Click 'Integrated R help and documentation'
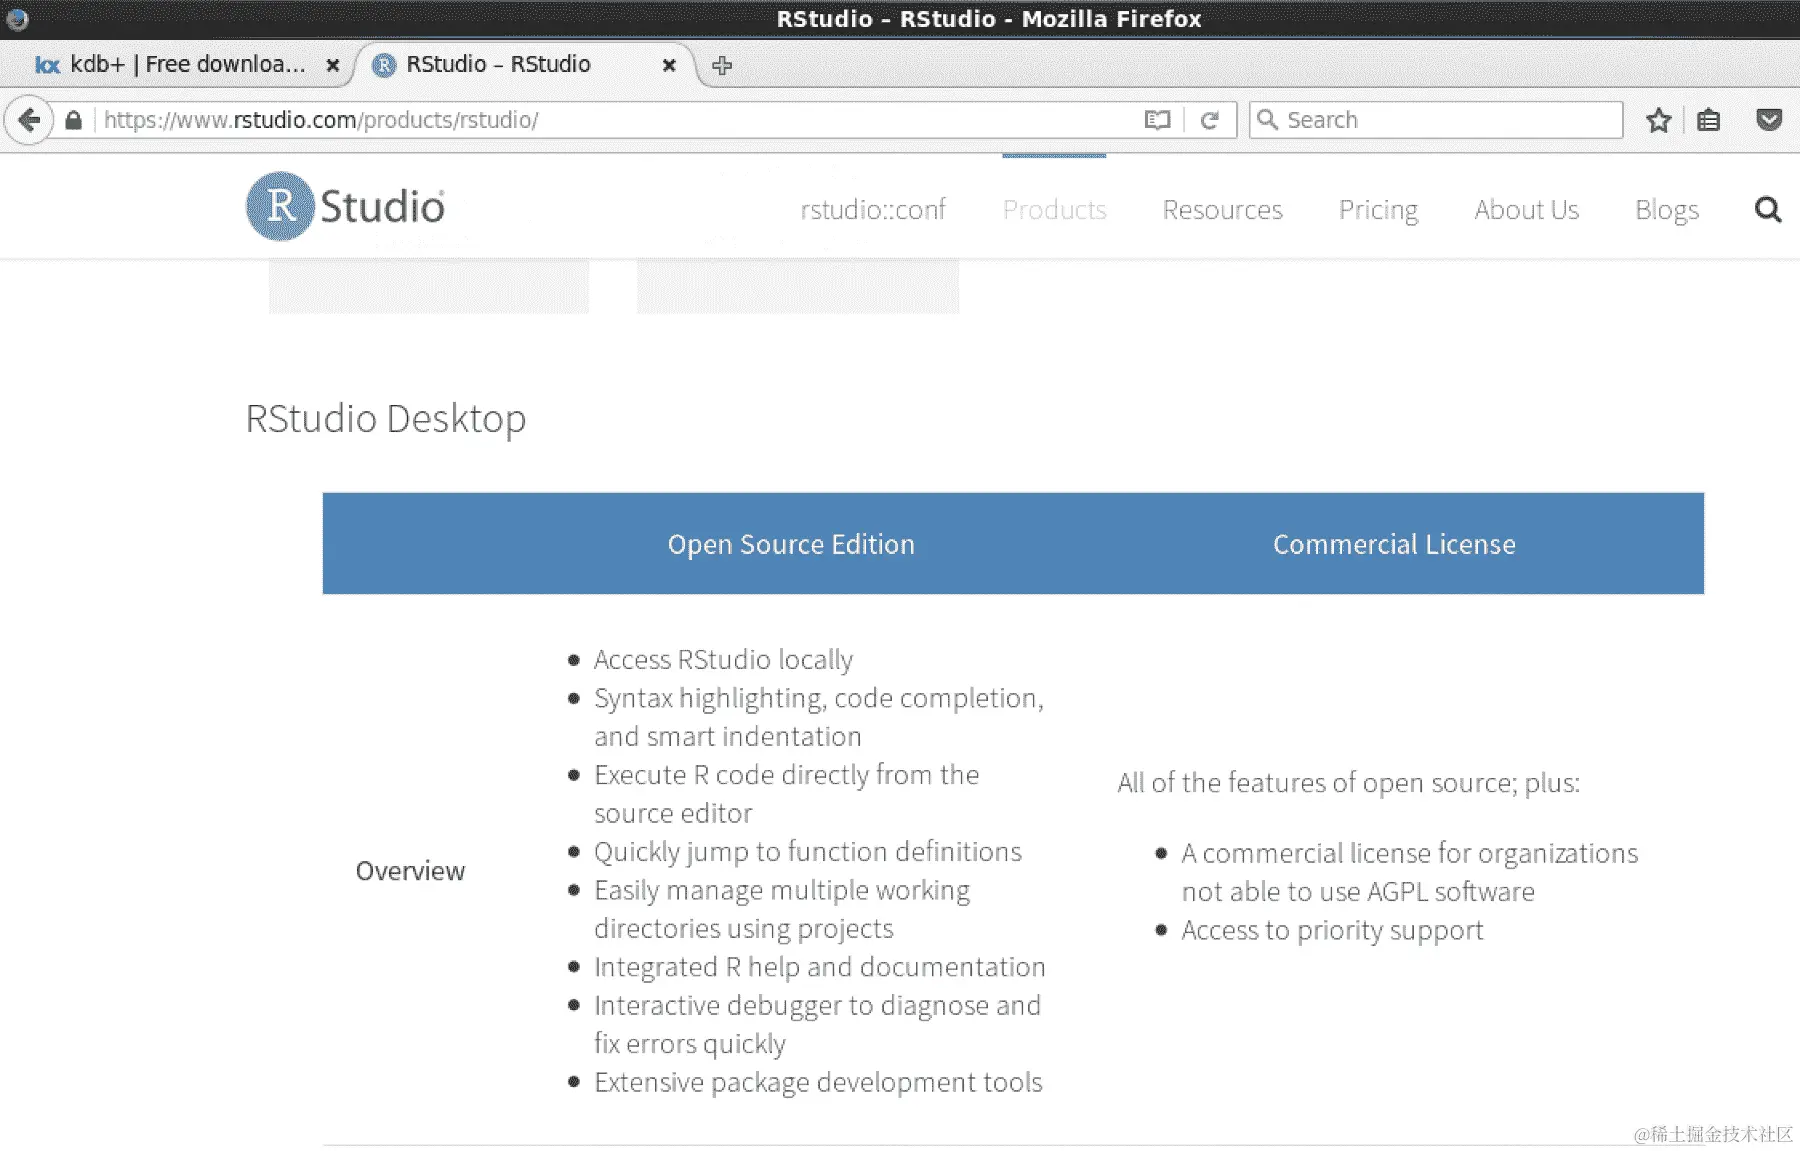 (x=820, y=967)
